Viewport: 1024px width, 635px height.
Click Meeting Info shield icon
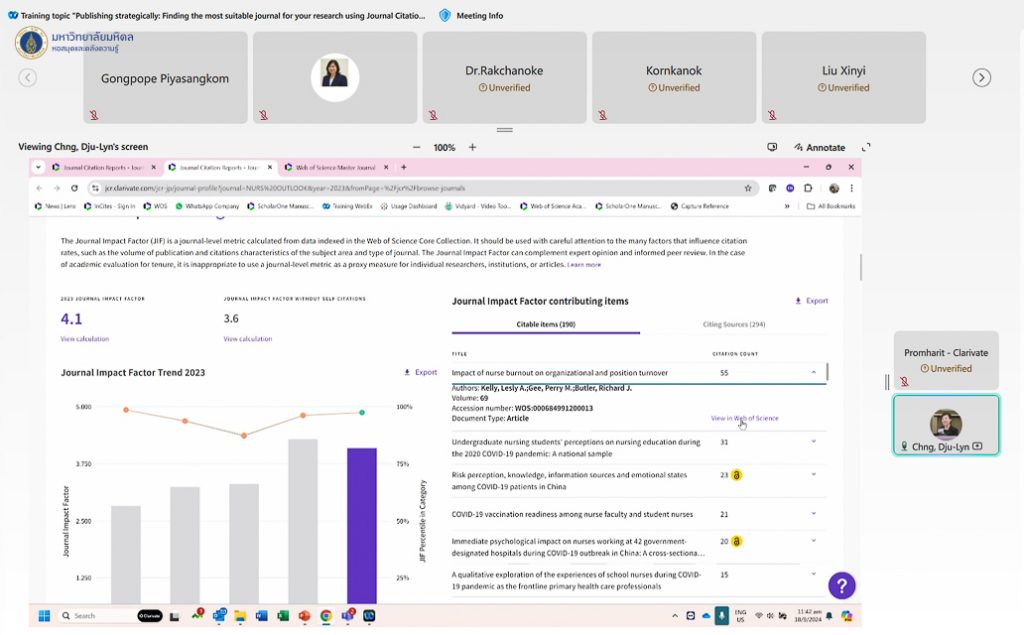(x=445, y=16)
